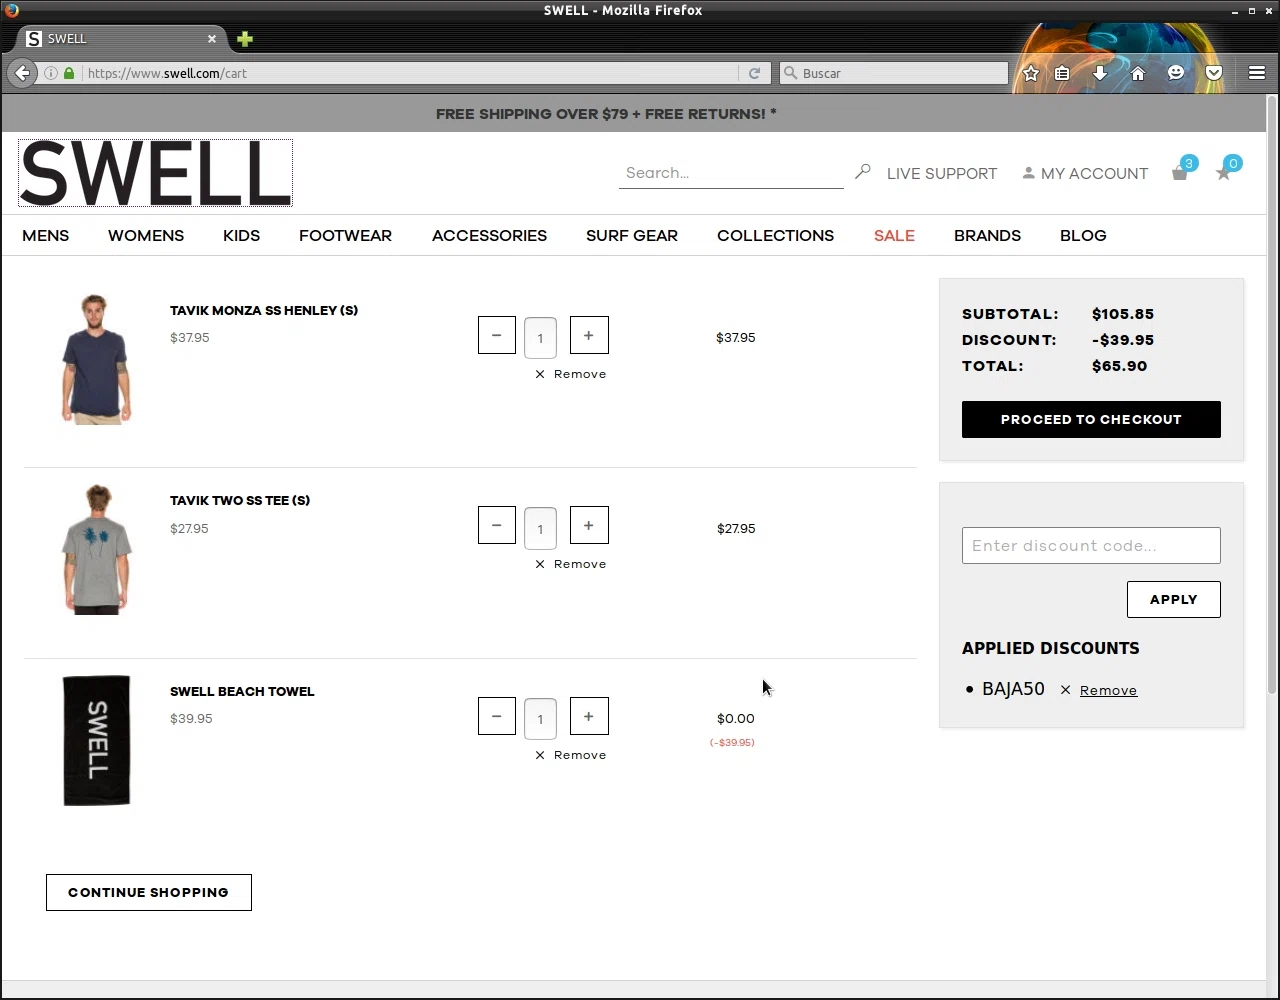
Task: Open the bookmarks list icon in toolbar
Action: [x=1062, y=73]
